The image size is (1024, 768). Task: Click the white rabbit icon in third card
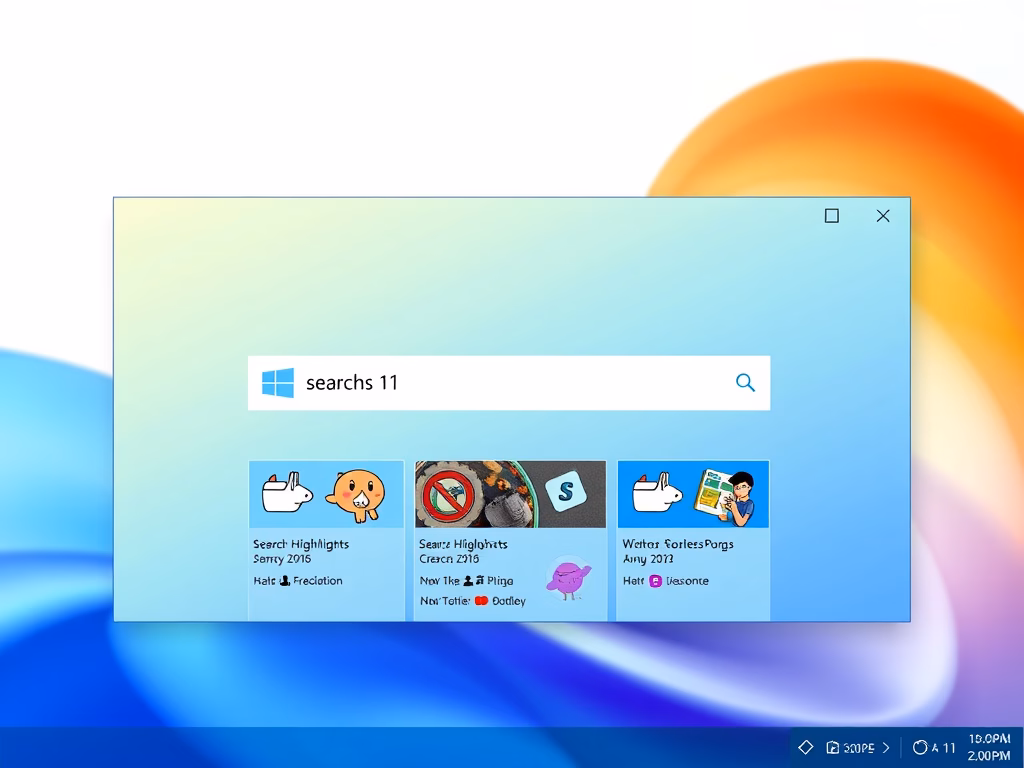click(655, 491)
